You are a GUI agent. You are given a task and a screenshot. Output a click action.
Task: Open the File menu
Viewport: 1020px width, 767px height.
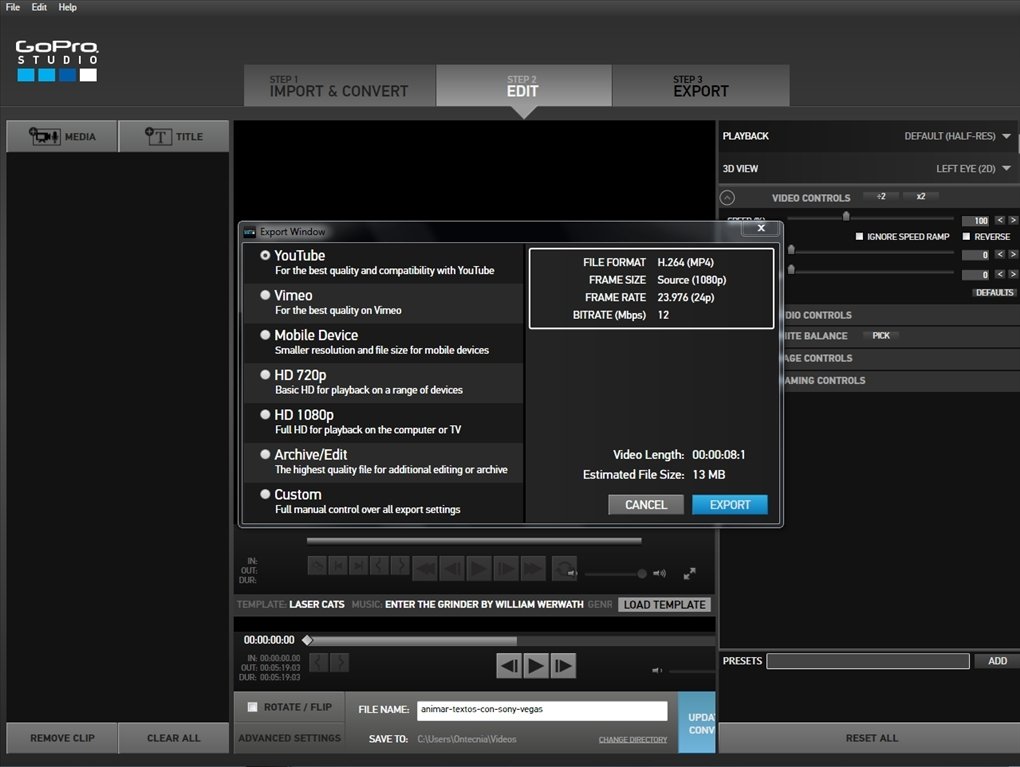pos(13,7)
